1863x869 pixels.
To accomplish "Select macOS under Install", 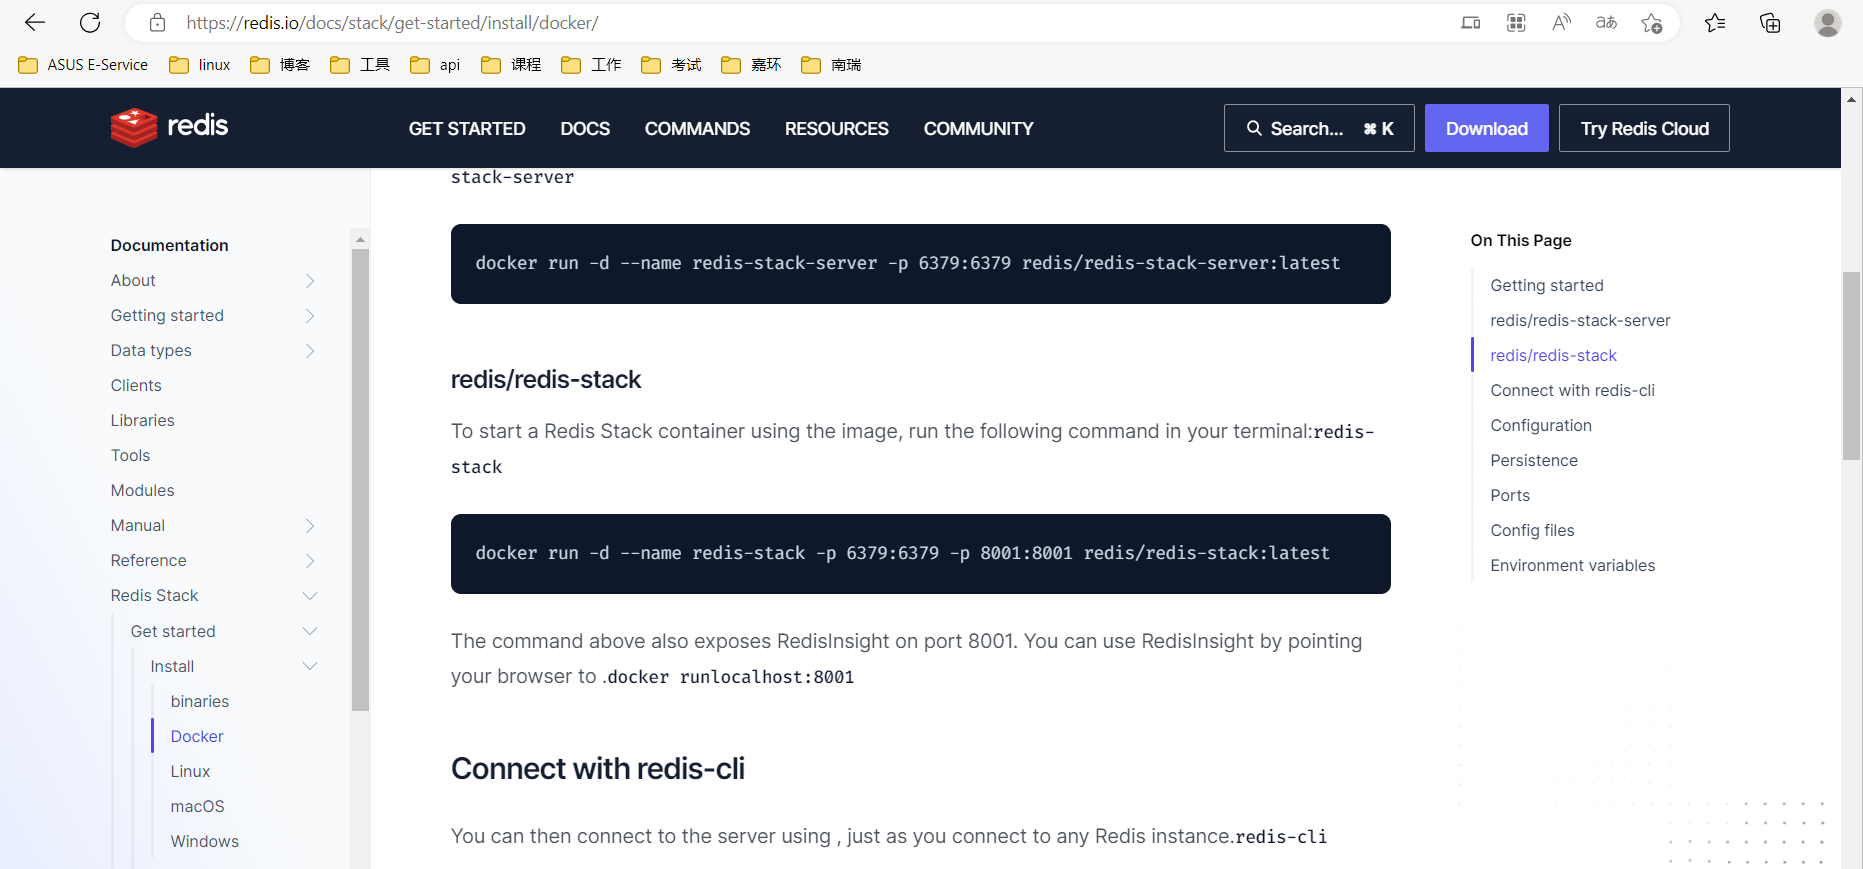I will coord(197,807).
